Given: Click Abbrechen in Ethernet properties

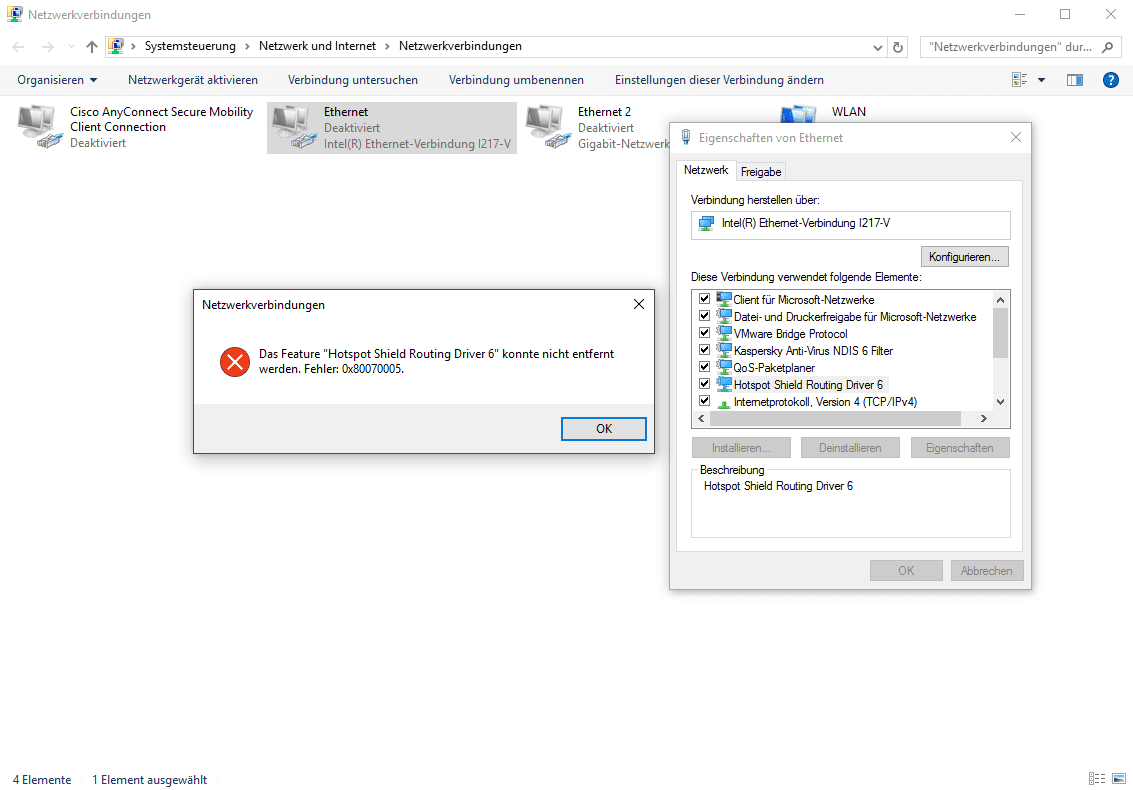Looking at the screenshot, I should pyautogui.click(x=986, y=570).
